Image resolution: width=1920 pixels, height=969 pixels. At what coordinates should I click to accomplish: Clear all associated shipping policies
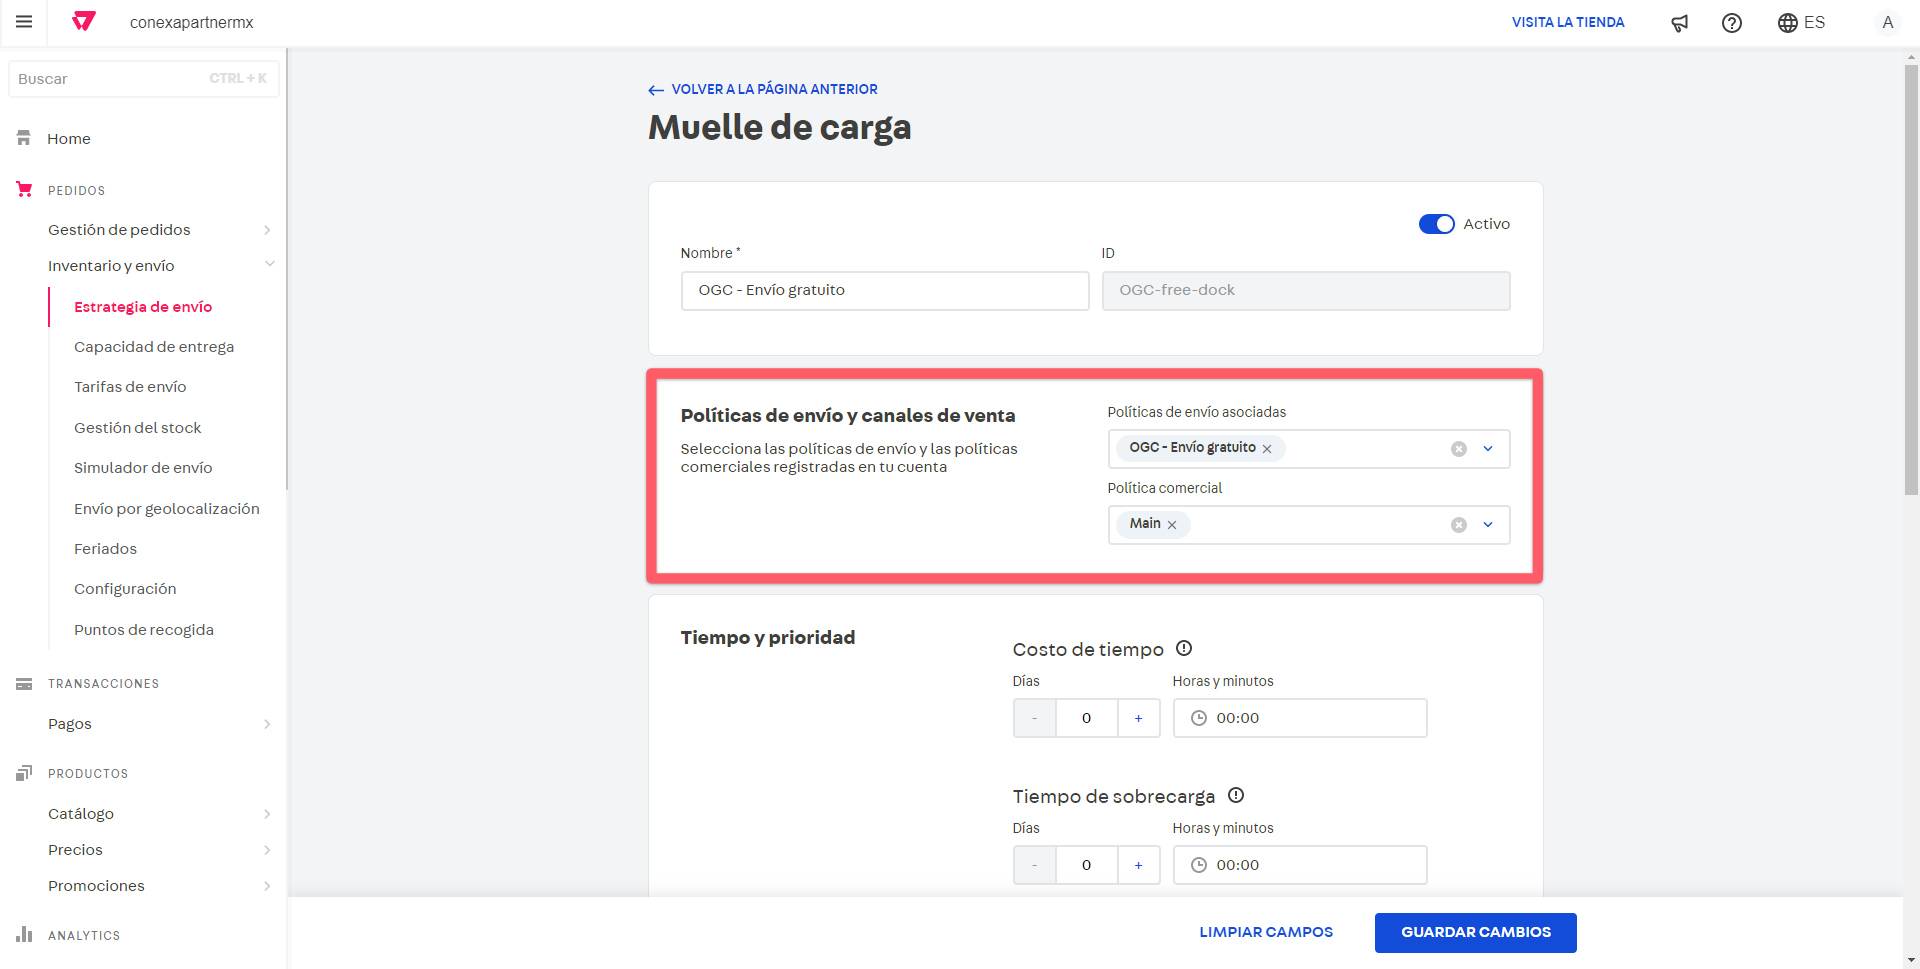pyautogui.click(x=1459, y=449)
